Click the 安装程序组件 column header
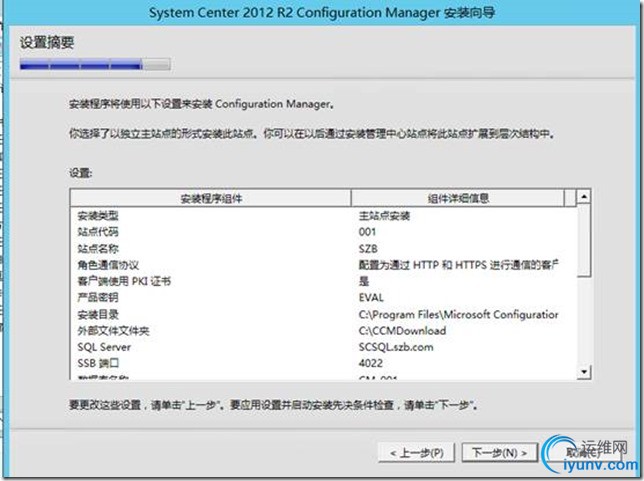Screen dimensions: 644x481 tap(211, 198)
